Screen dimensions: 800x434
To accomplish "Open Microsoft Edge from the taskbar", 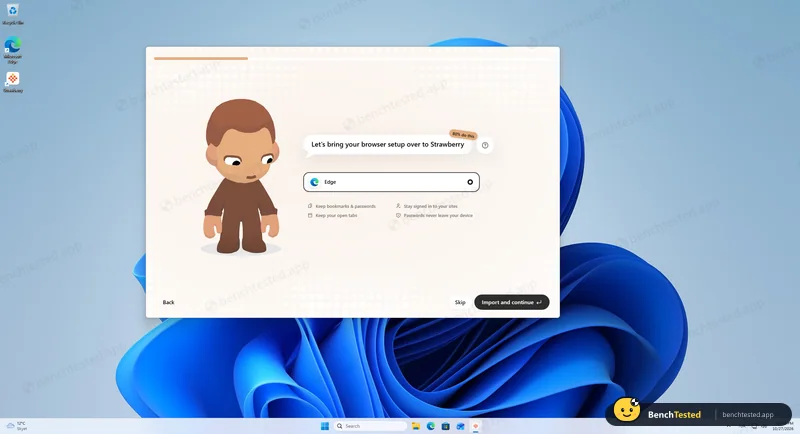I will point(431,426).
